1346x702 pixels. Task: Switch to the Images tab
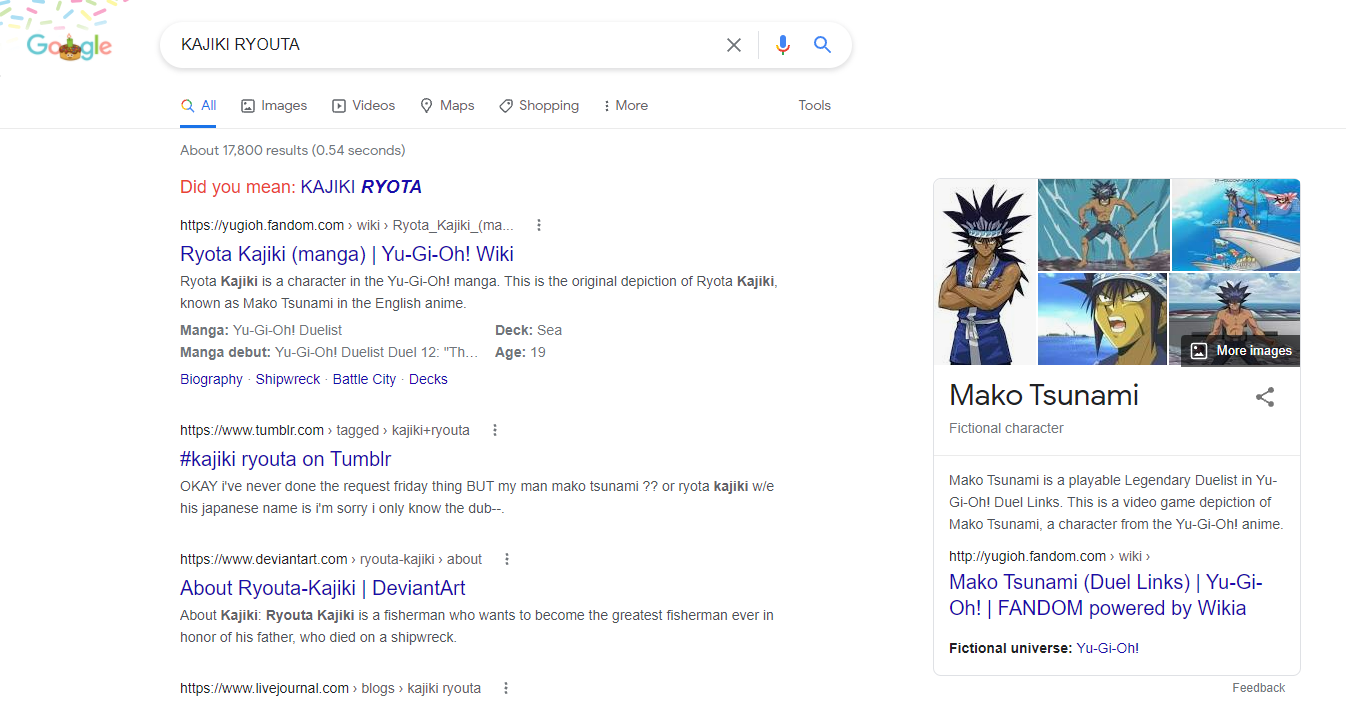pos(274,105)
